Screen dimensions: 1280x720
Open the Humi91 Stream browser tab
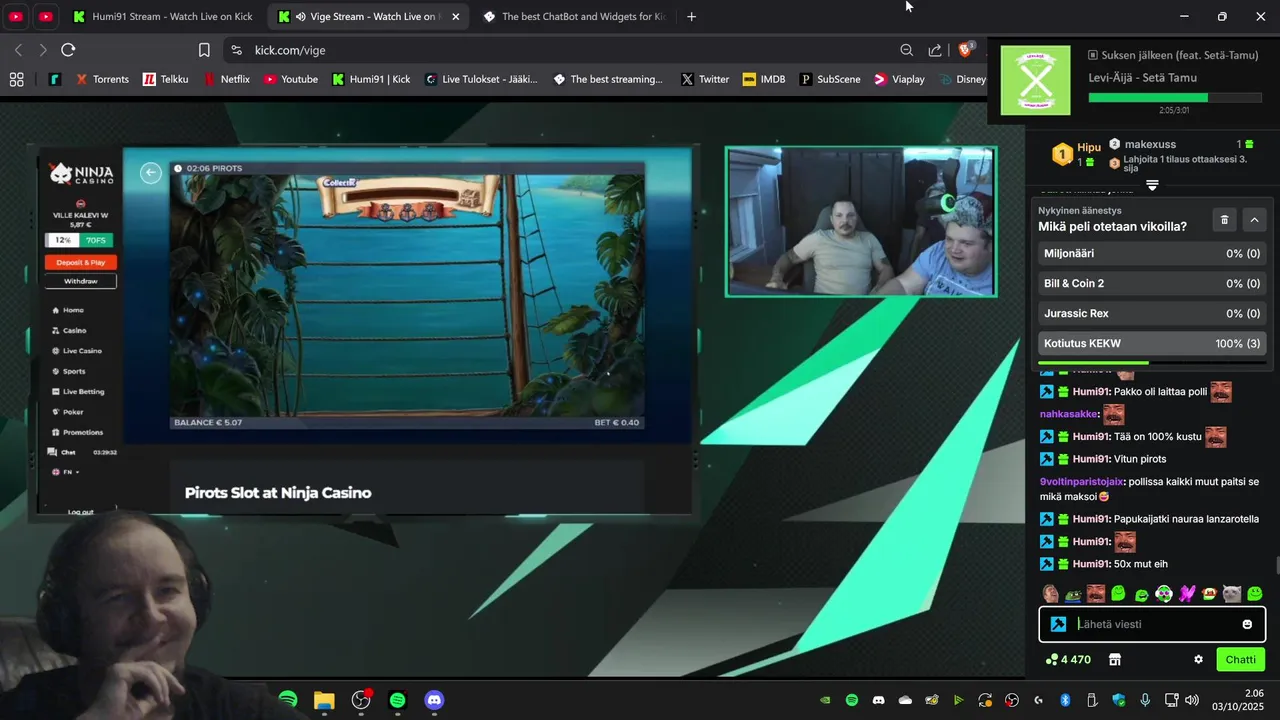(x=162, y=16)
